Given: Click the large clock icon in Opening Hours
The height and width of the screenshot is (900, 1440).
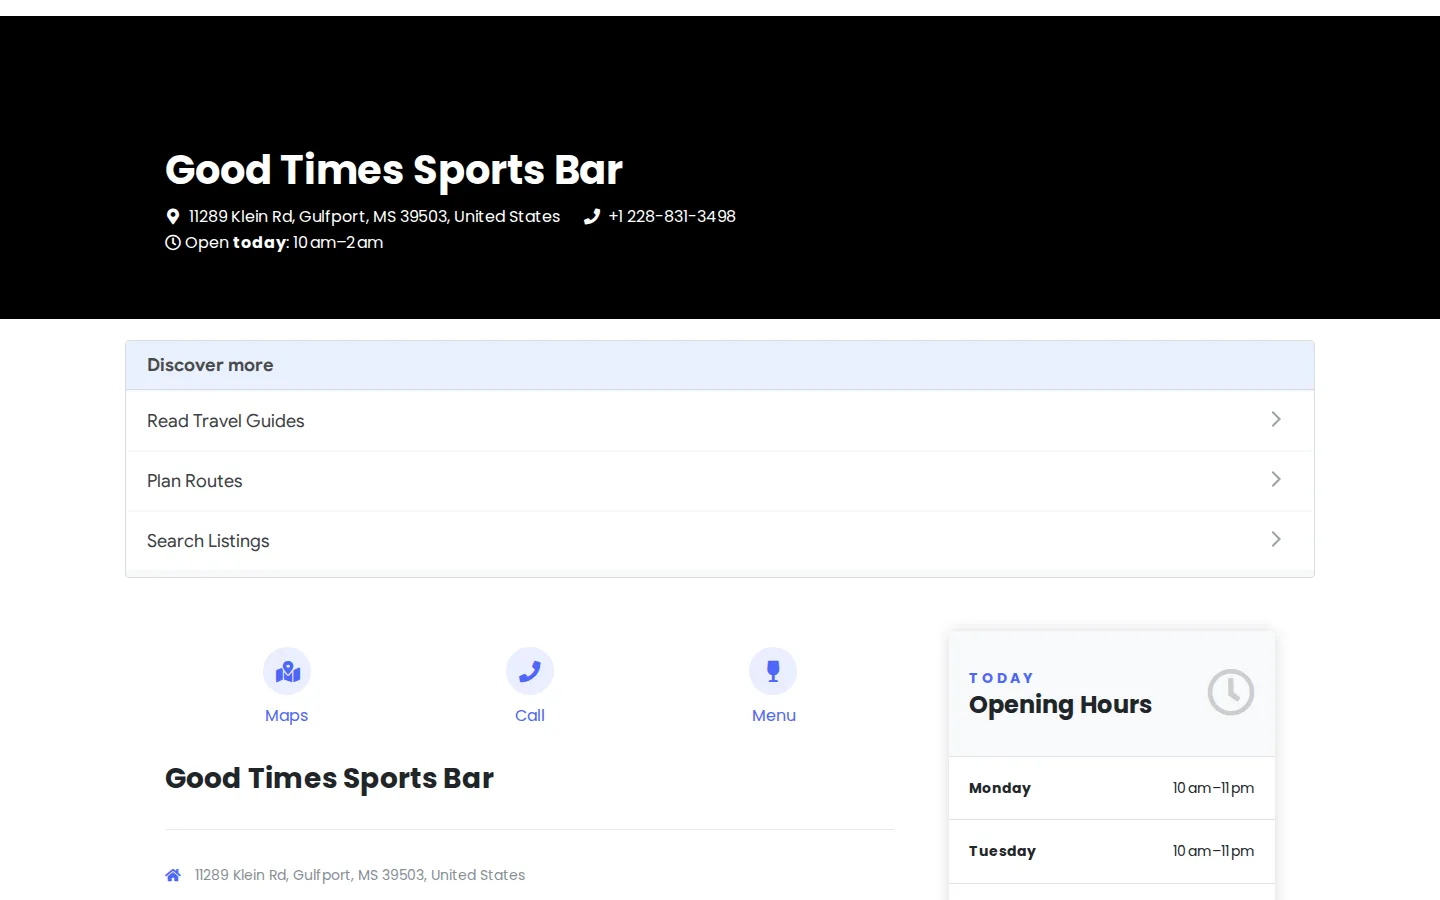Looking at the screenshot, I should click(x=1231, y=692).
